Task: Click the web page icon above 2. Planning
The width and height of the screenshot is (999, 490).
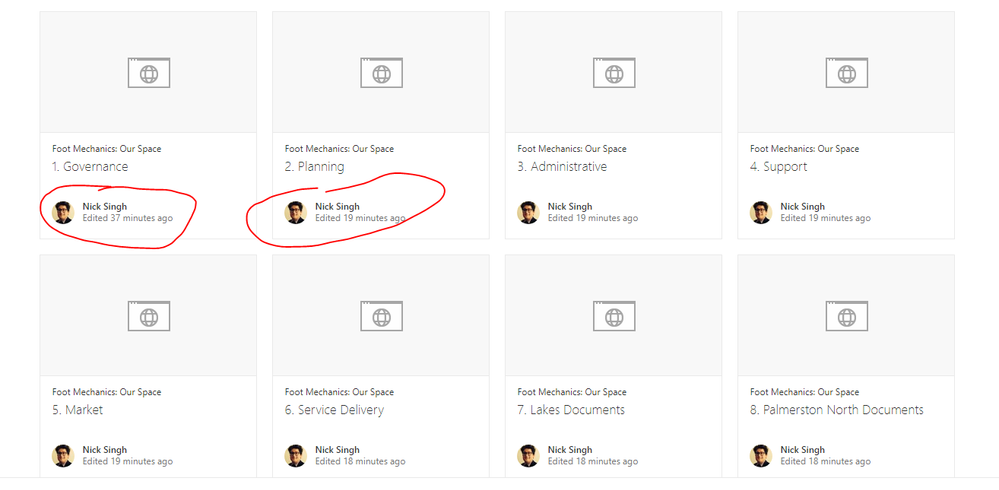Action: [x=381, y=73]
